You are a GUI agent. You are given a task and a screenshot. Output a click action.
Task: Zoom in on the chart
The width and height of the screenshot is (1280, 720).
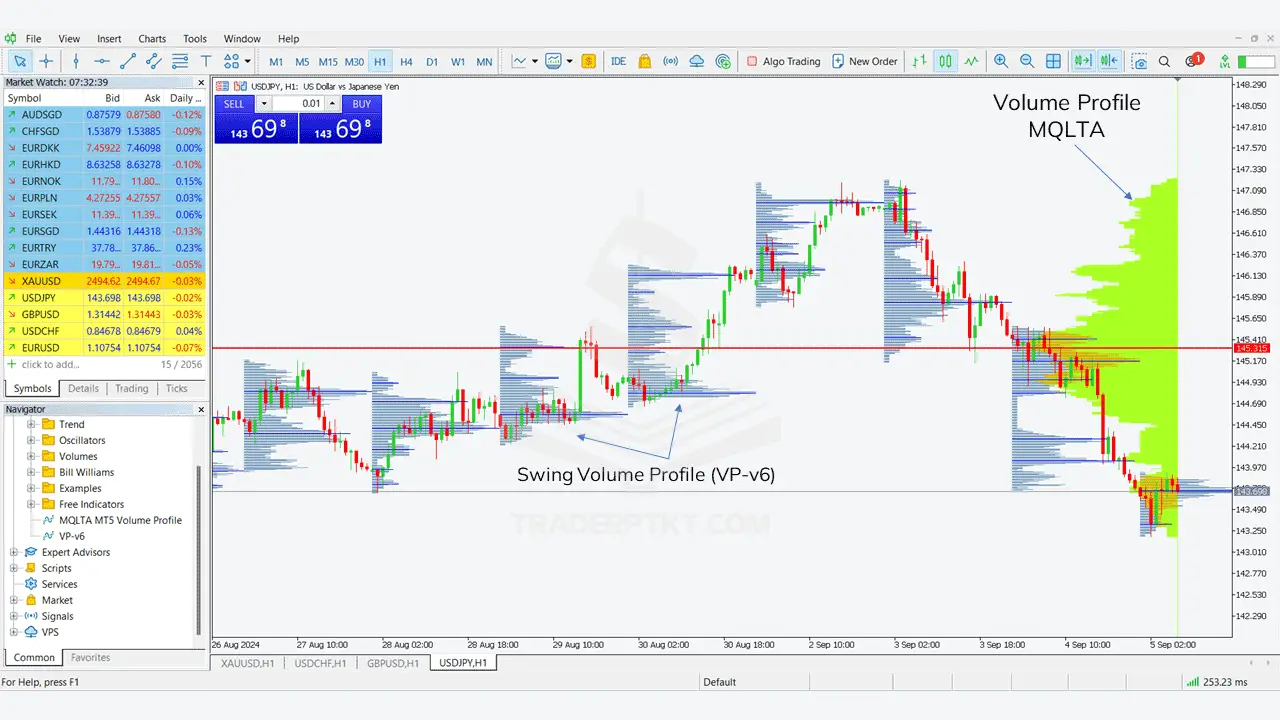[x=1001, y=61]
